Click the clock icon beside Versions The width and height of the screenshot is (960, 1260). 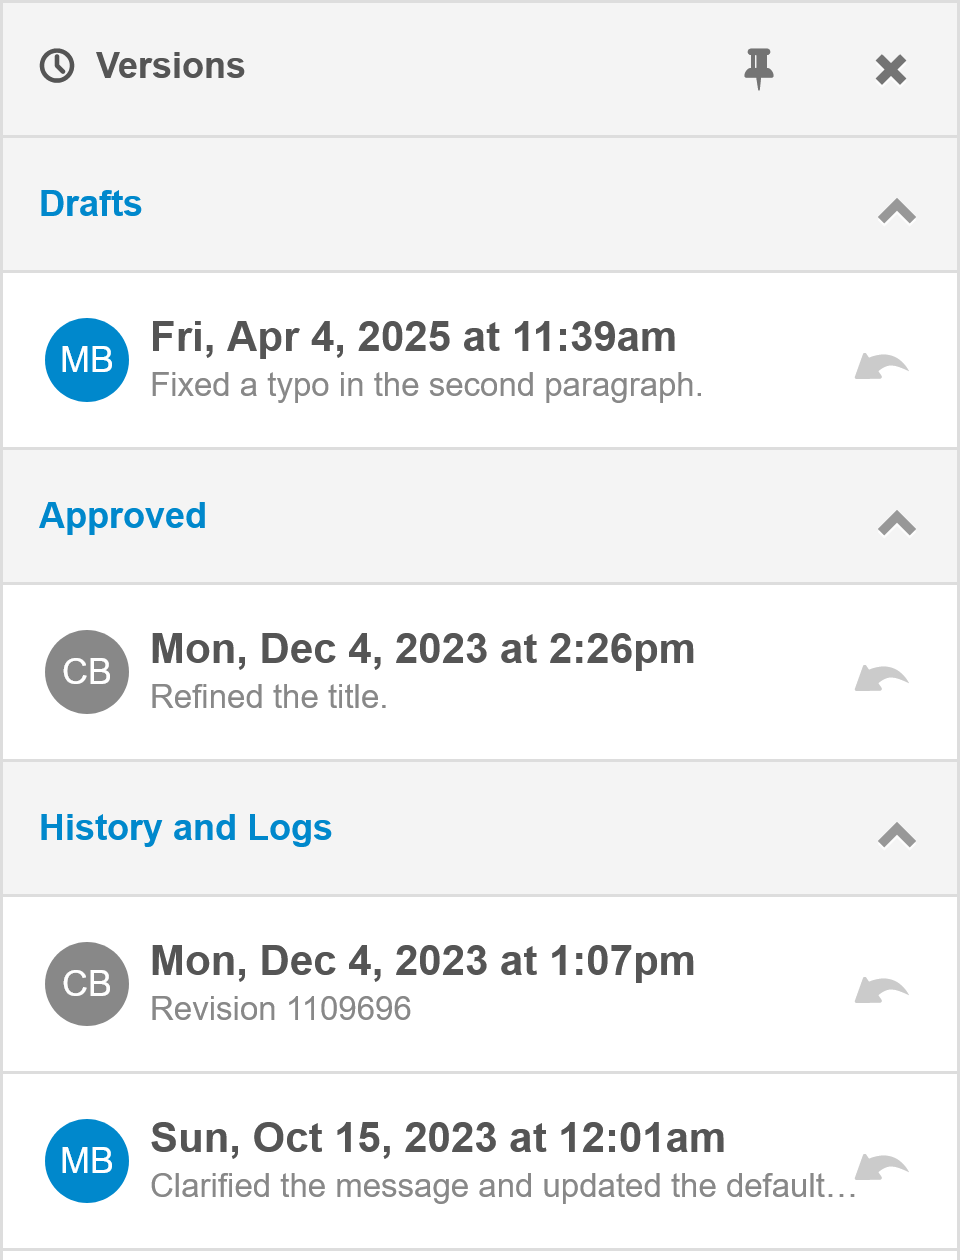pos(57,66)
